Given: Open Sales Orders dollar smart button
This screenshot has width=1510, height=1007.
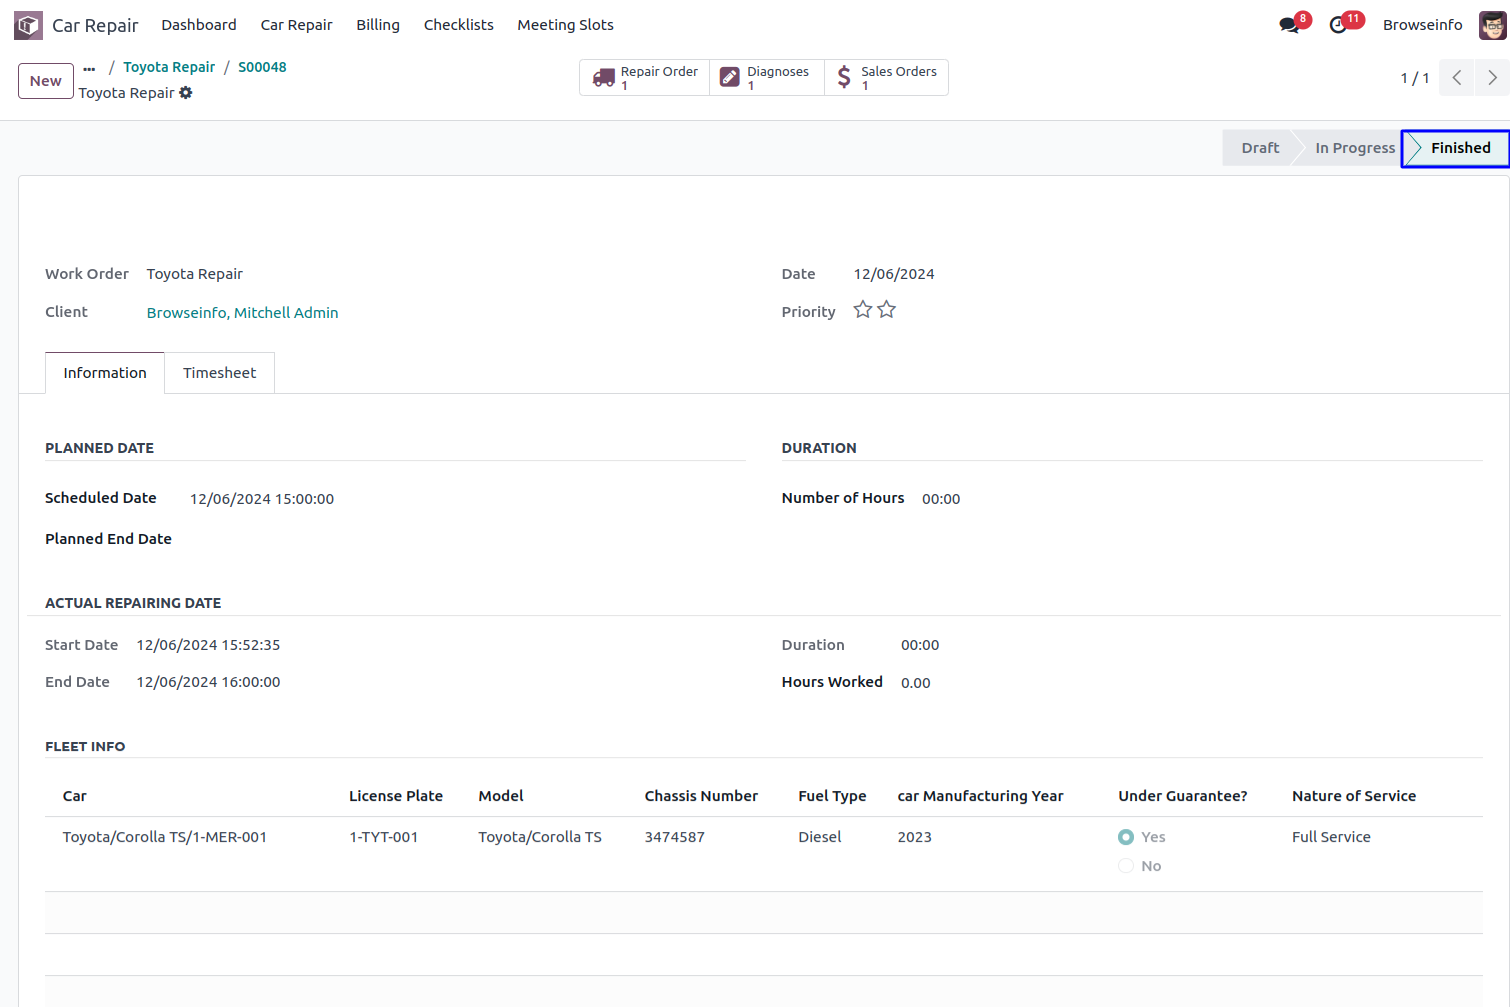Looking at the screenshot, I should [x=886, y=78].
